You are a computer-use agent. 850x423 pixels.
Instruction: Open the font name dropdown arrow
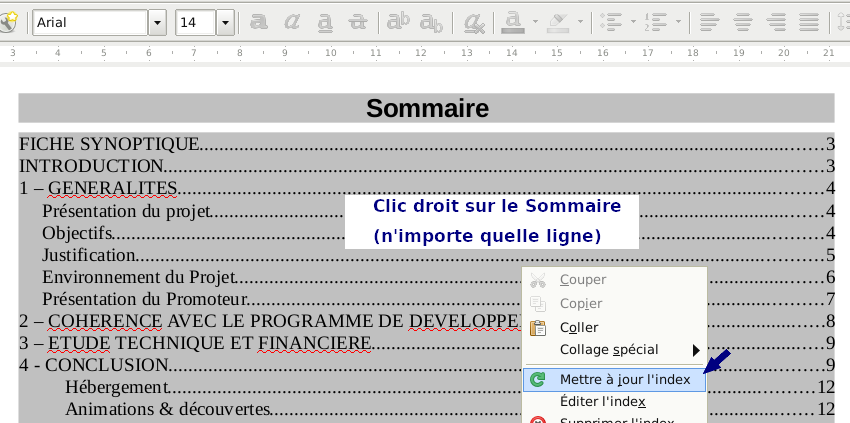coord(157,23)
